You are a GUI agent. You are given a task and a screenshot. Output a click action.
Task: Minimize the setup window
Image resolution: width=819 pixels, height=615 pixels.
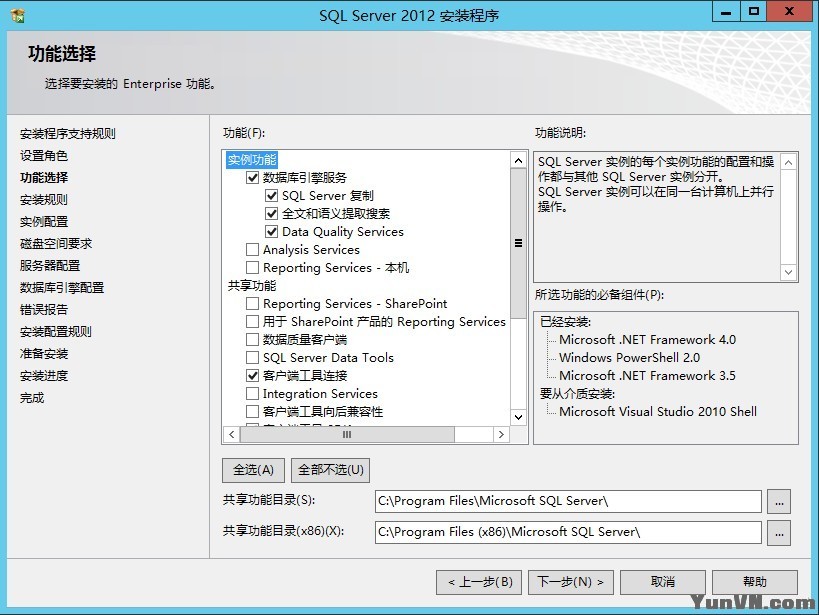point(726,11)
